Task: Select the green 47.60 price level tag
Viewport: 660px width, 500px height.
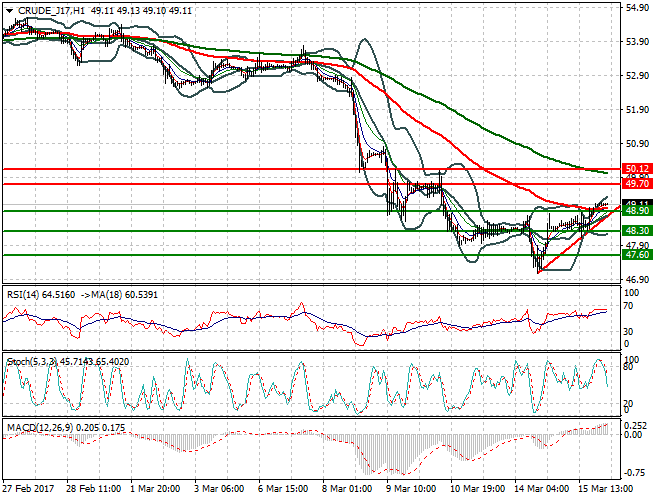Action: 637,255
